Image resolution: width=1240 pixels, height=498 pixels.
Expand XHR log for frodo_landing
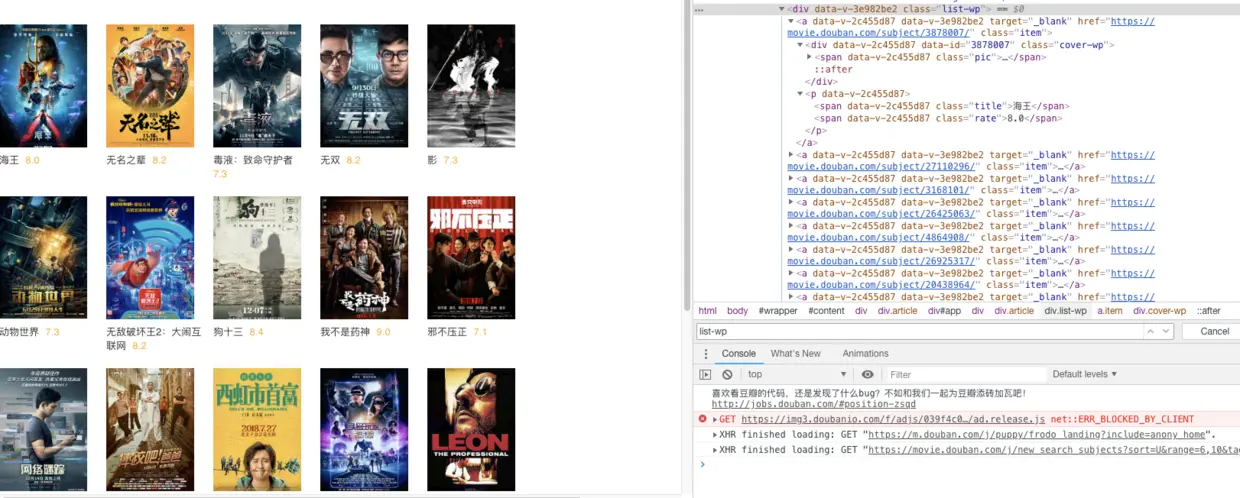715,435
